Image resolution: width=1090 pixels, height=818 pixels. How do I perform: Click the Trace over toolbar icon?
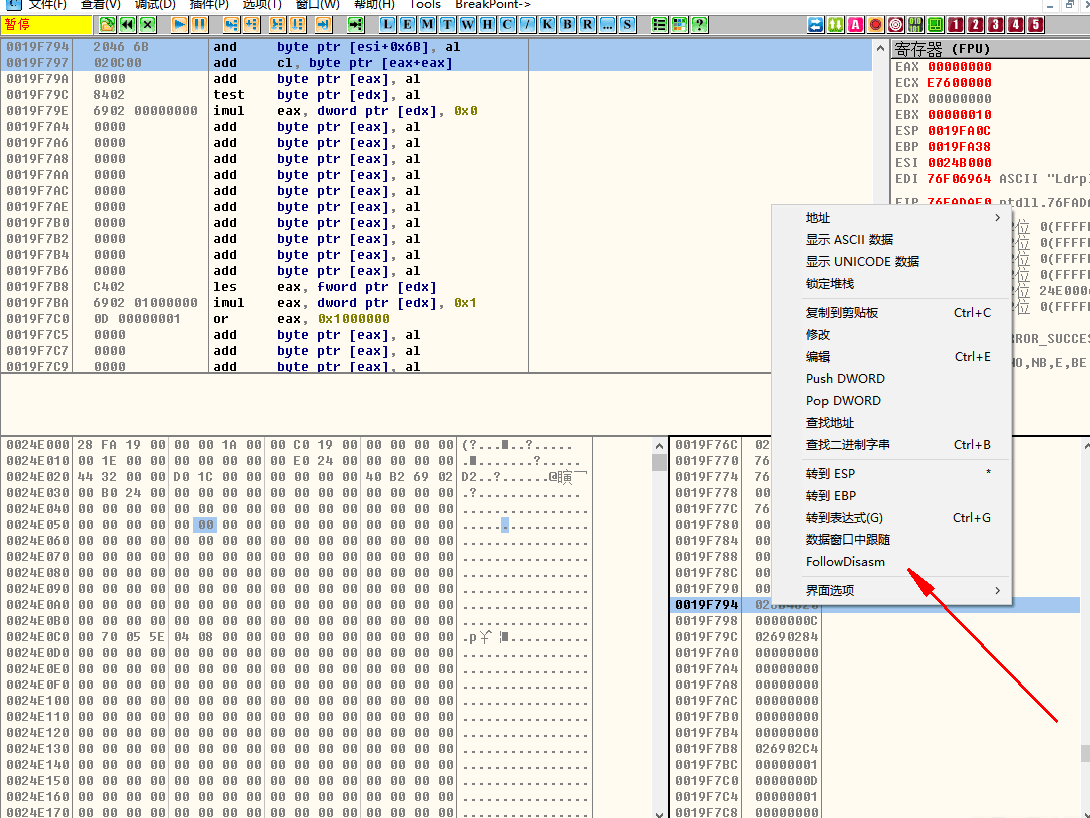click(x=298, y=25)
